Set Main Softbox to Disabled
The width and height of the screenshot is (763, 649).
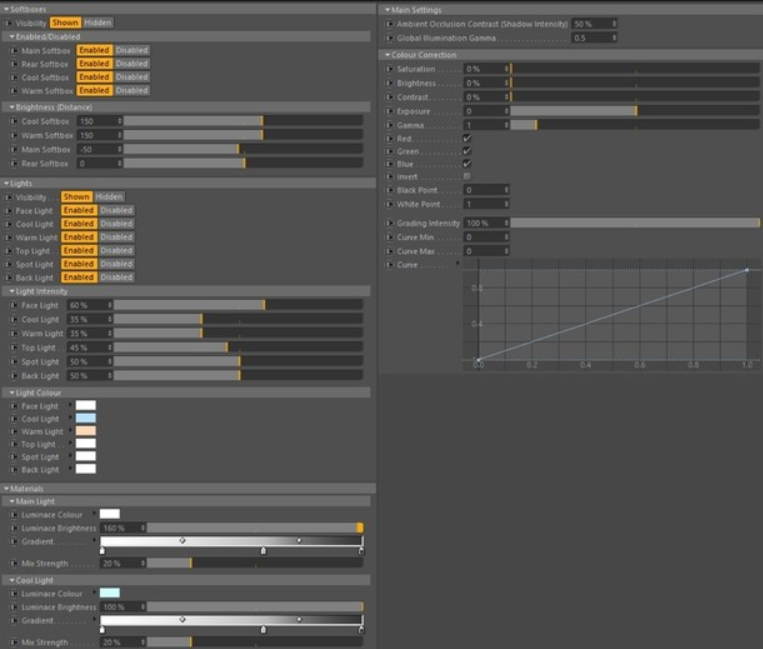coord(132,50)
